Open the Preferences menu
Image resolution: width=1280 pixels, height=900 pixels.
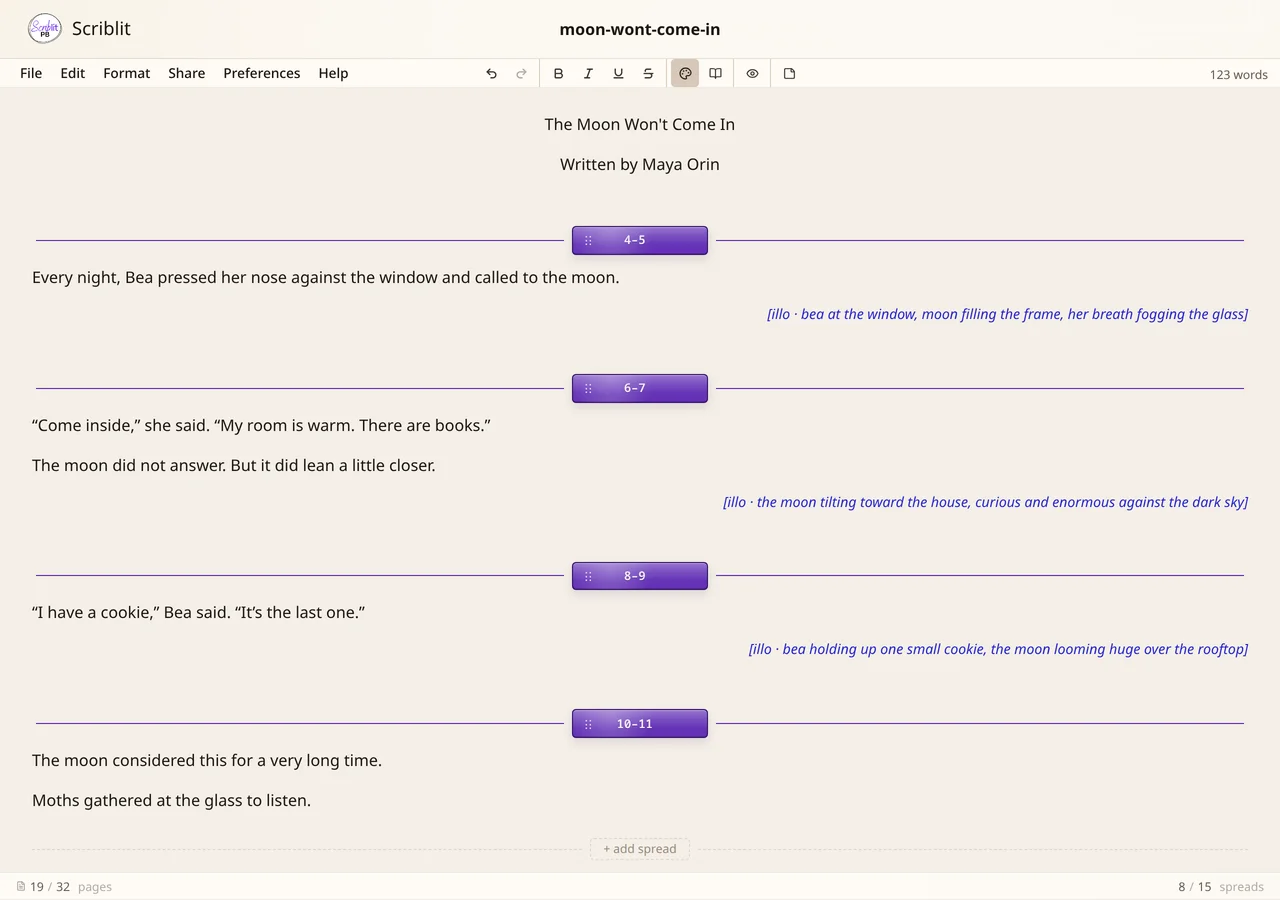(262, 73)
